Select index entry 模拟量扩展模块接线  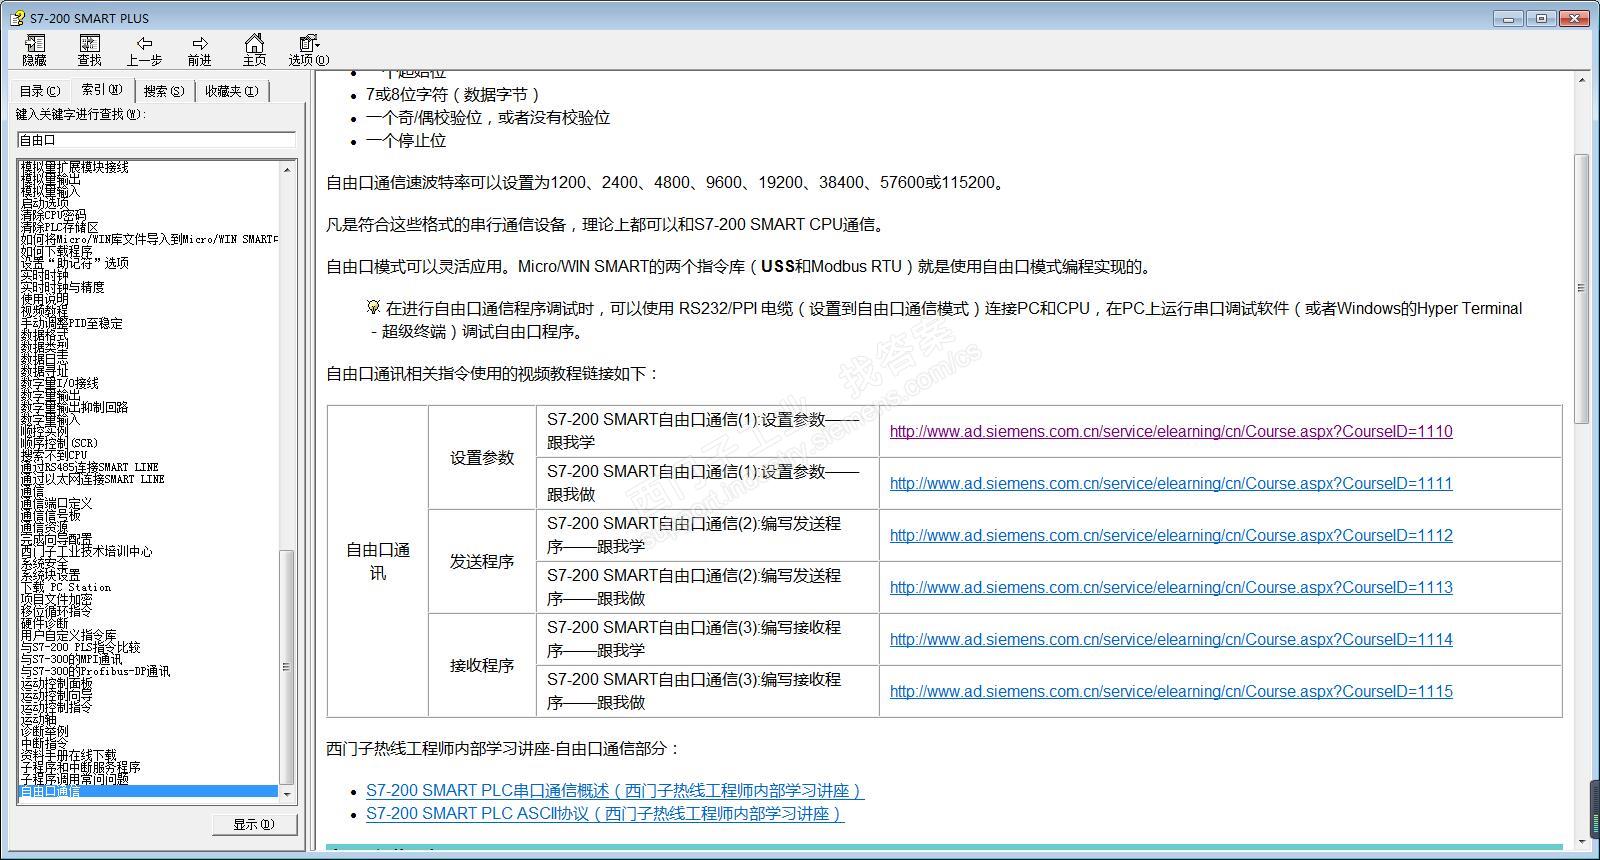[75, 167]
